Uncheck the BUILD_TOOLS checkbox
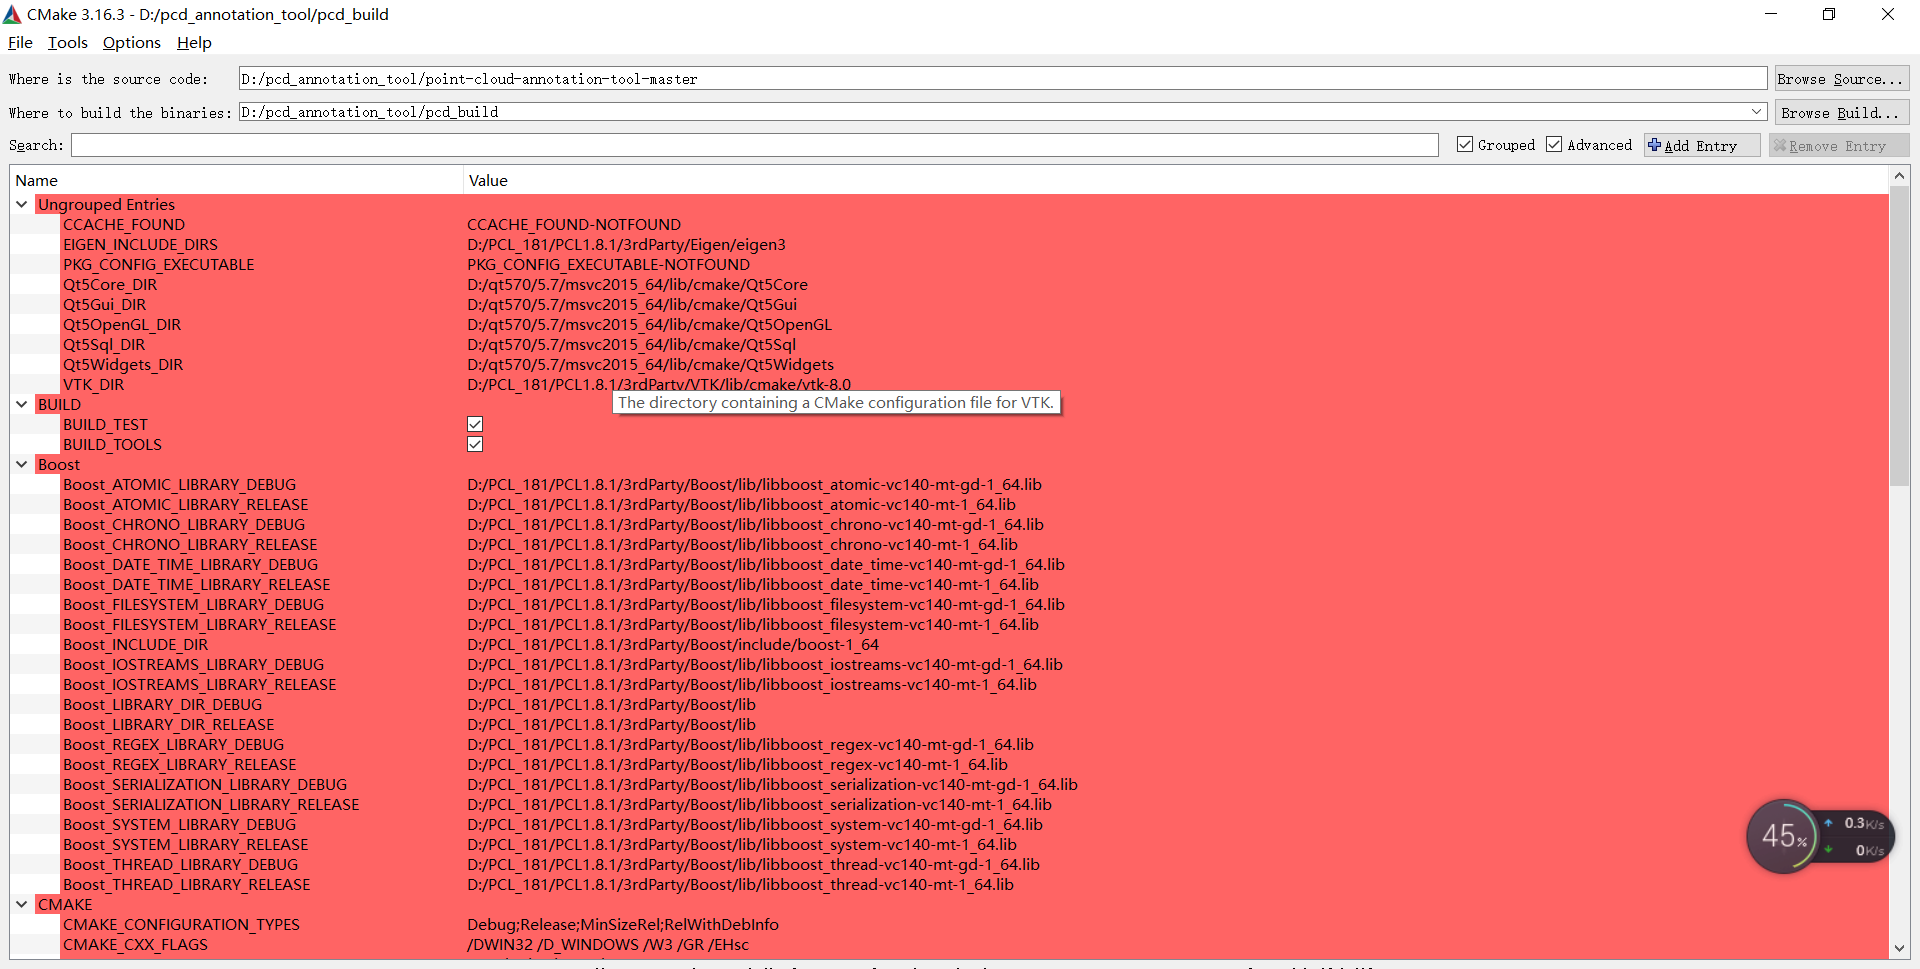Screen dimensions: 1920x969 [x=475, y=444]
